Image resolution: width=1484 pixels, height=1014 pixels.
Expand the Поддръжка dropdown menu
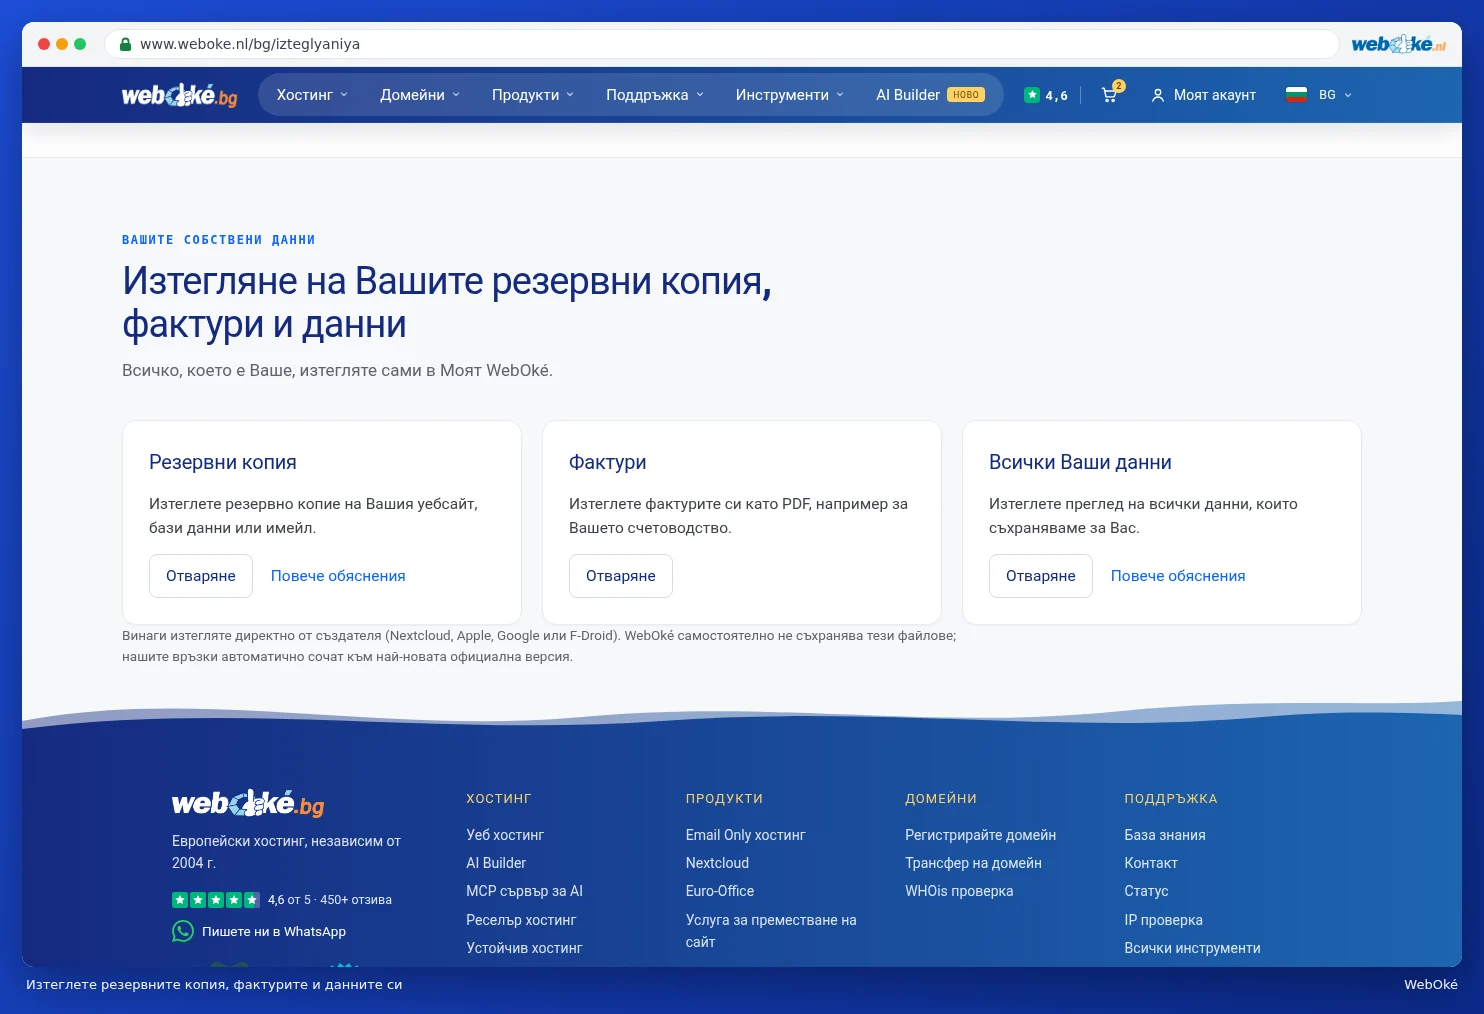655,95
